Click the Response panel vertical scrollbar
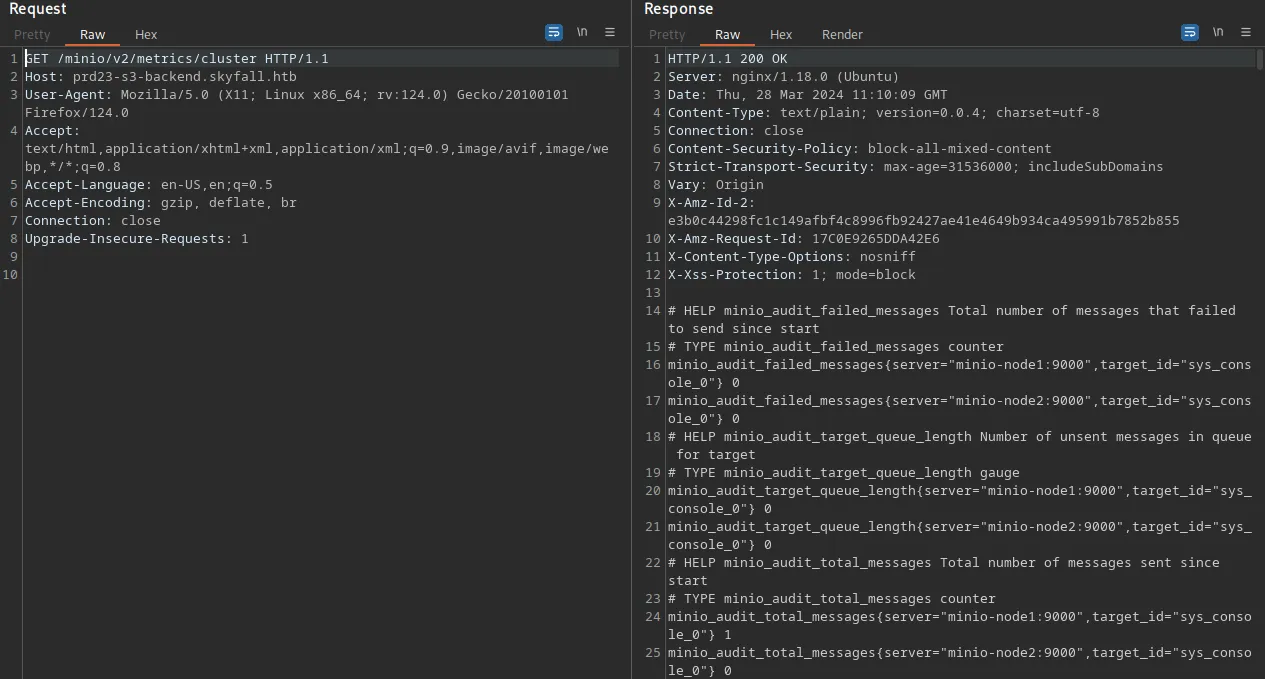Viewport: 1265px width, 679px height. [1259, 300]
